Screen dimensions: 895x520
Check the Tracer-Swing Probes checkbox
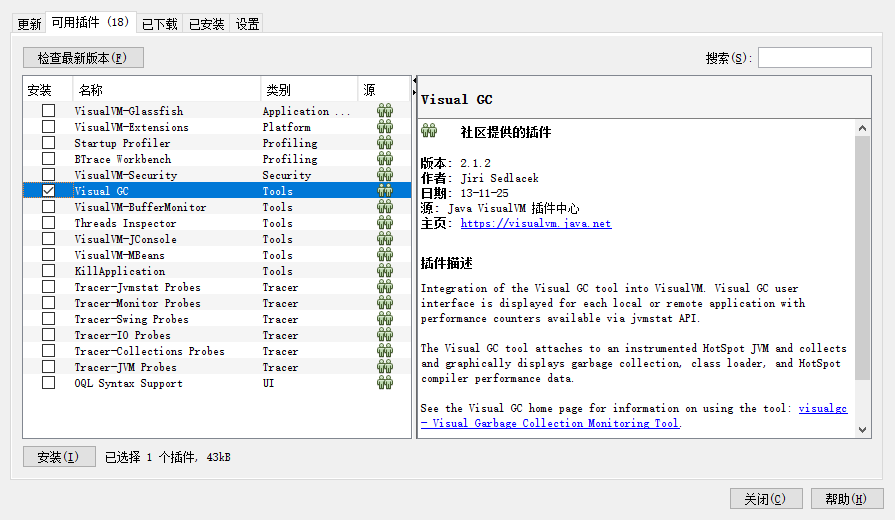coord(49,319)
